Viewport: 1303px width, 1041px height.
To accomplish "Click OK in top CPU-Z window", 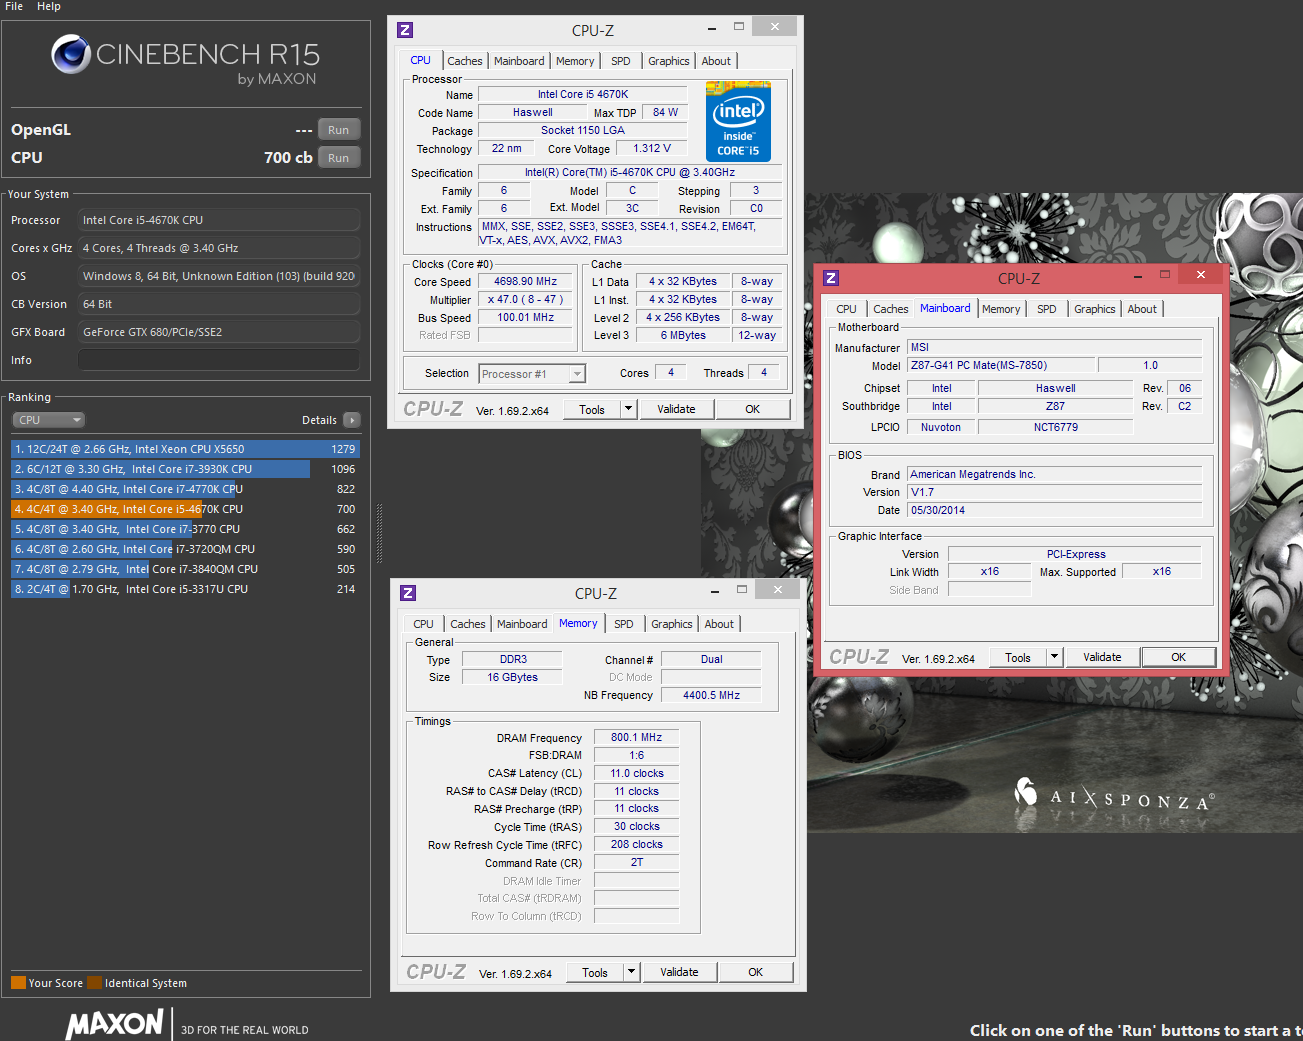I will click(753, 409).
